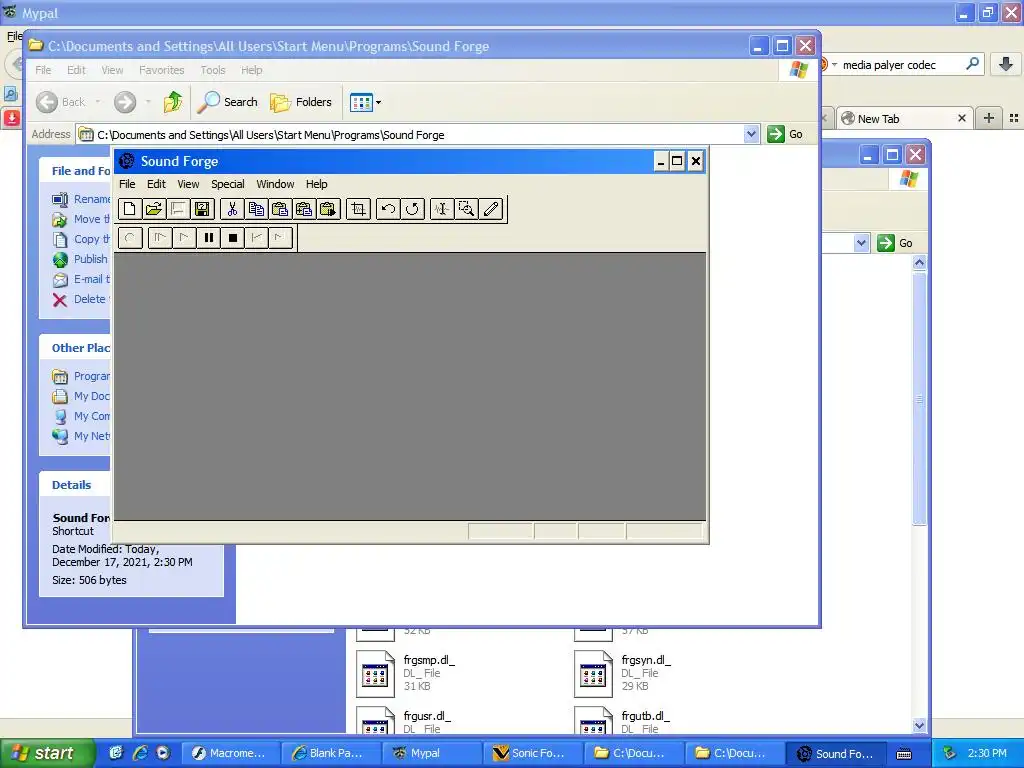Click the Record button in transport bar

[130, 238]
